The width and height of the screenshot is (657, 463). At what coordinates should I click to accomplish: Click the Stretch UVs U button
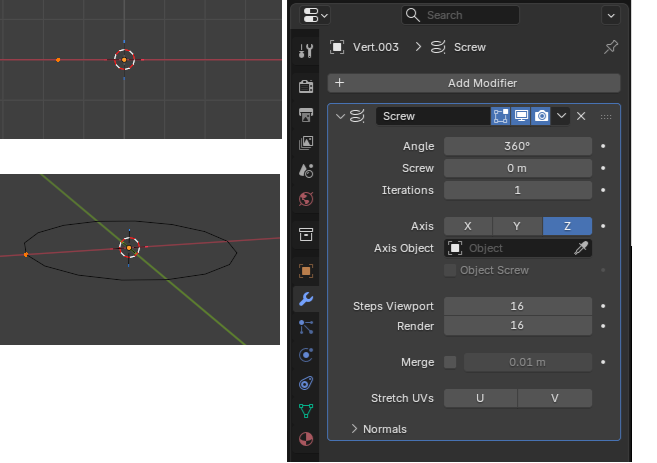click(x=480, y=398)
